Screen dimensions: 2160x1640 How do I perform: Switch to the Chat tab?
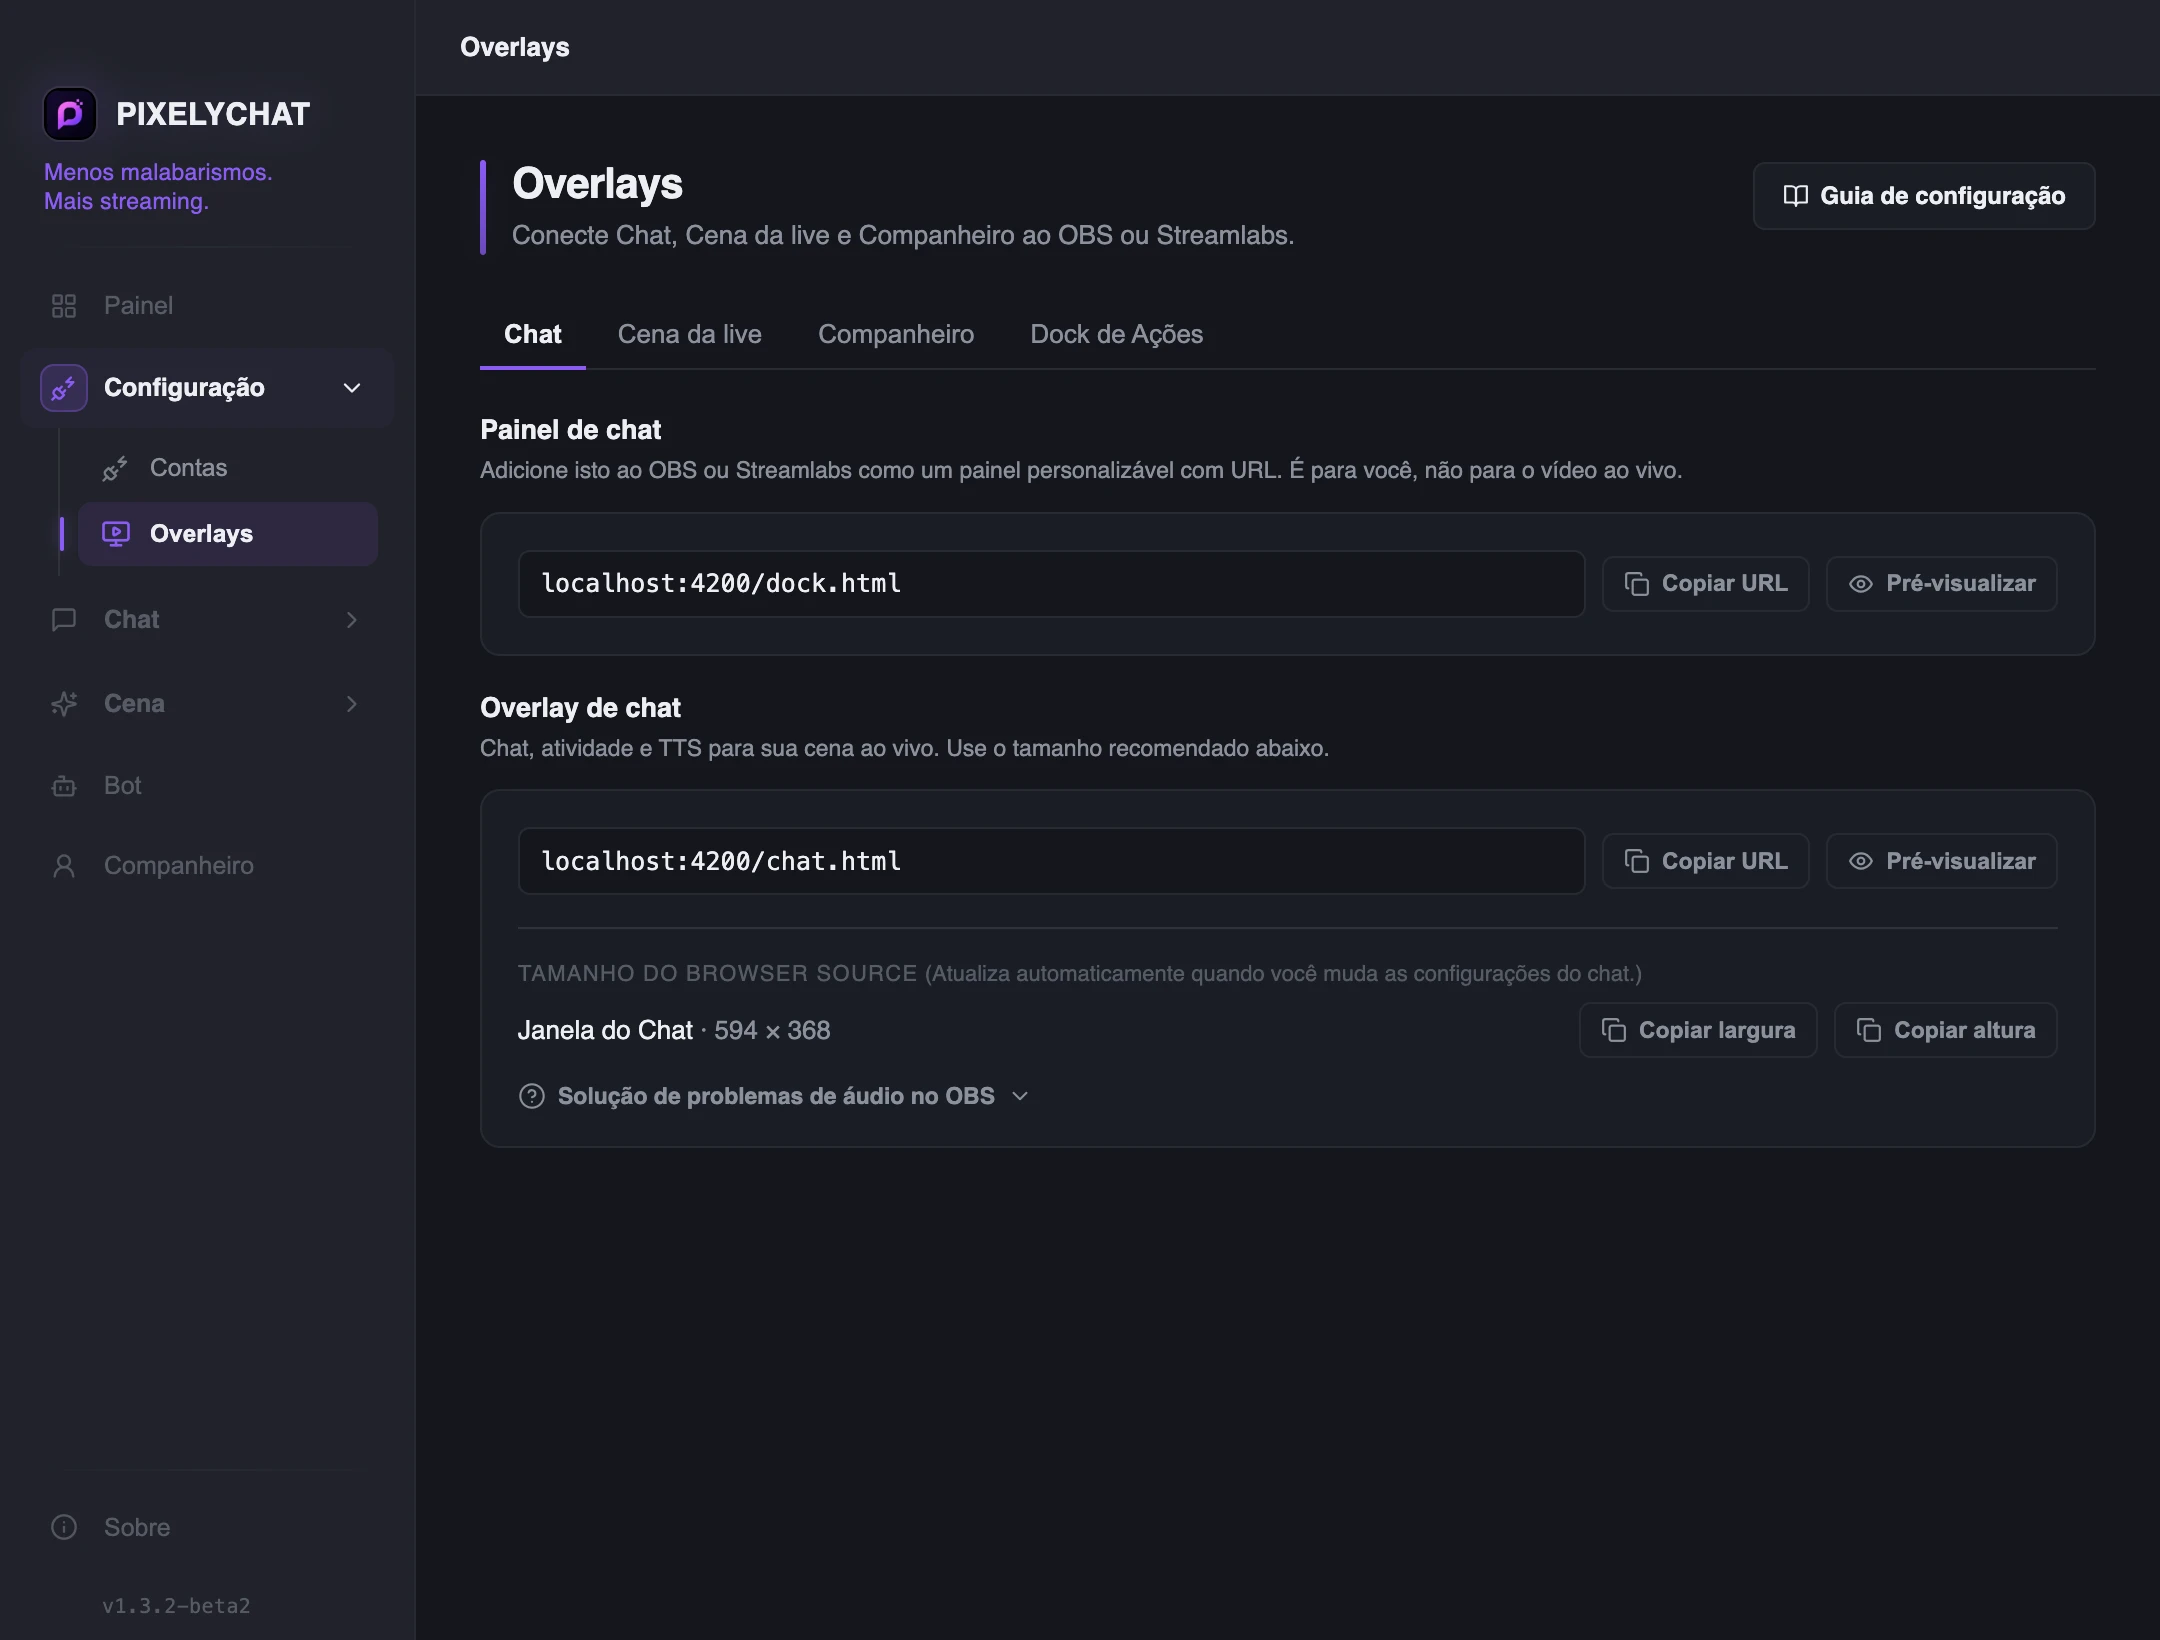[x=533, y=334]
